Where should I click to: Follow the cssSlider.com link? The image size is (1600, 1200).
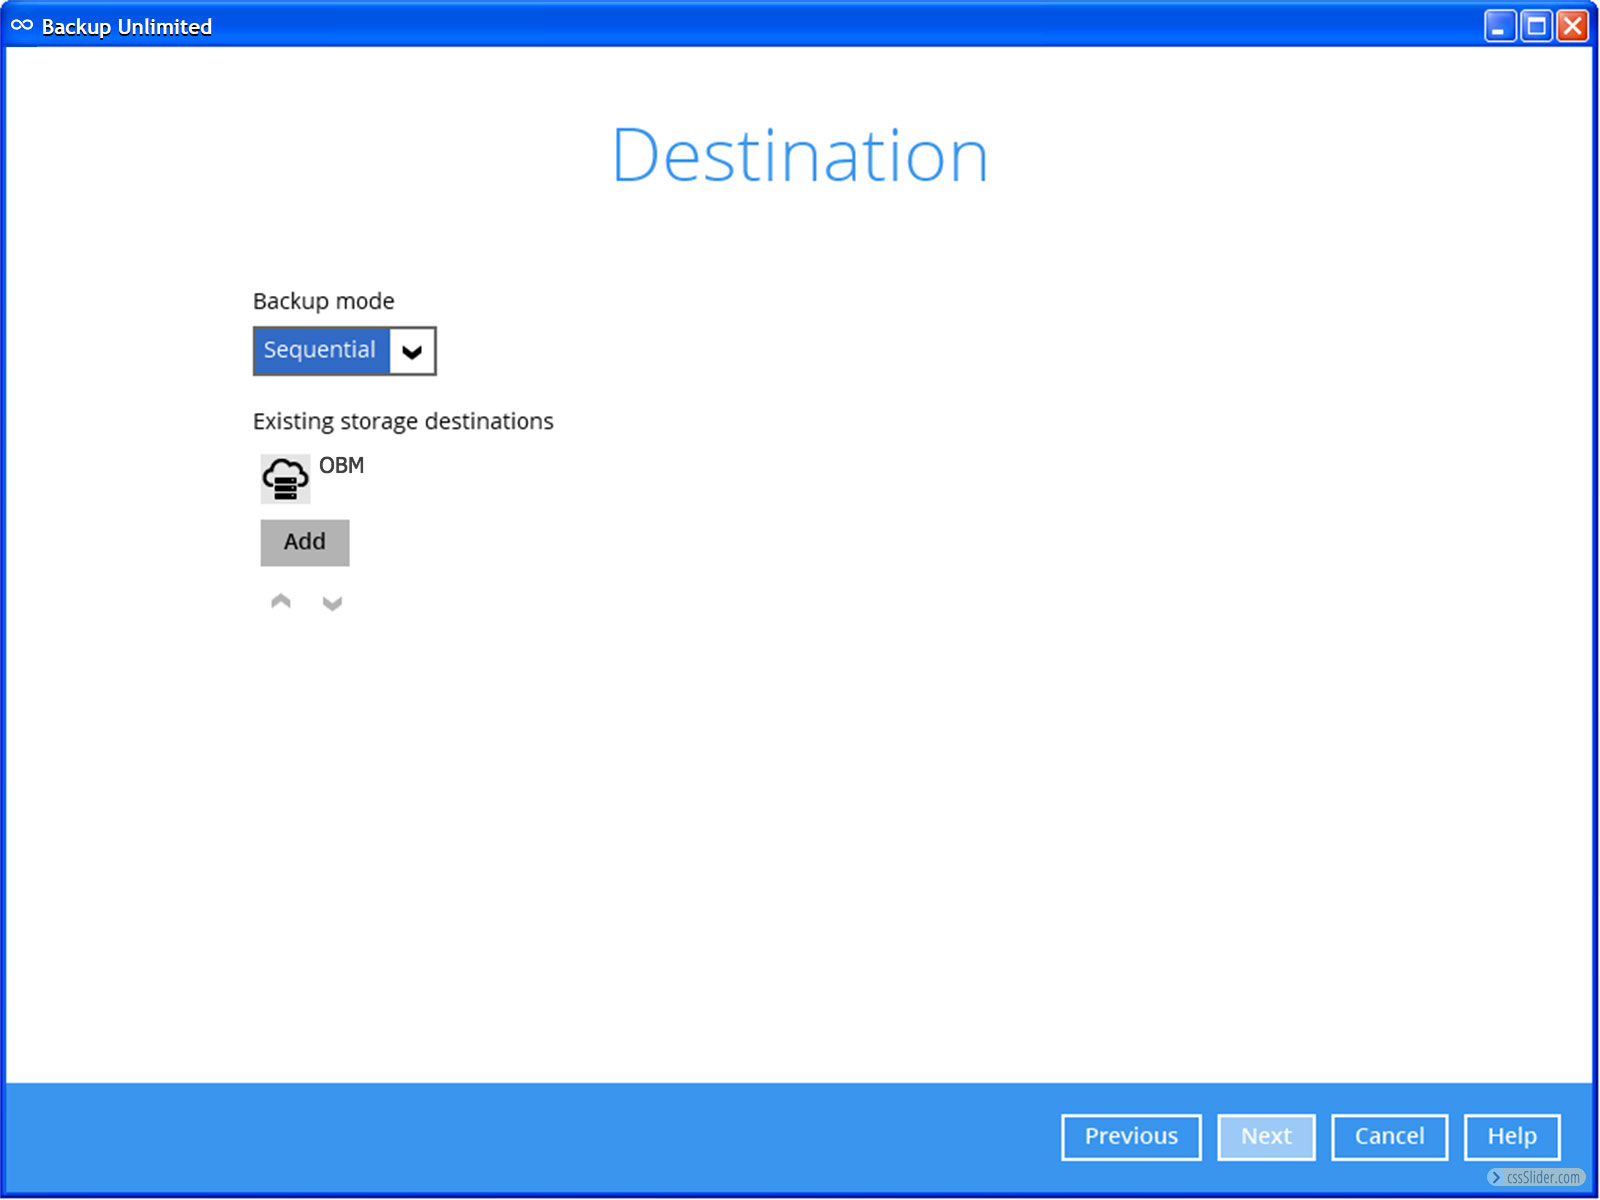point(1537,1178)
